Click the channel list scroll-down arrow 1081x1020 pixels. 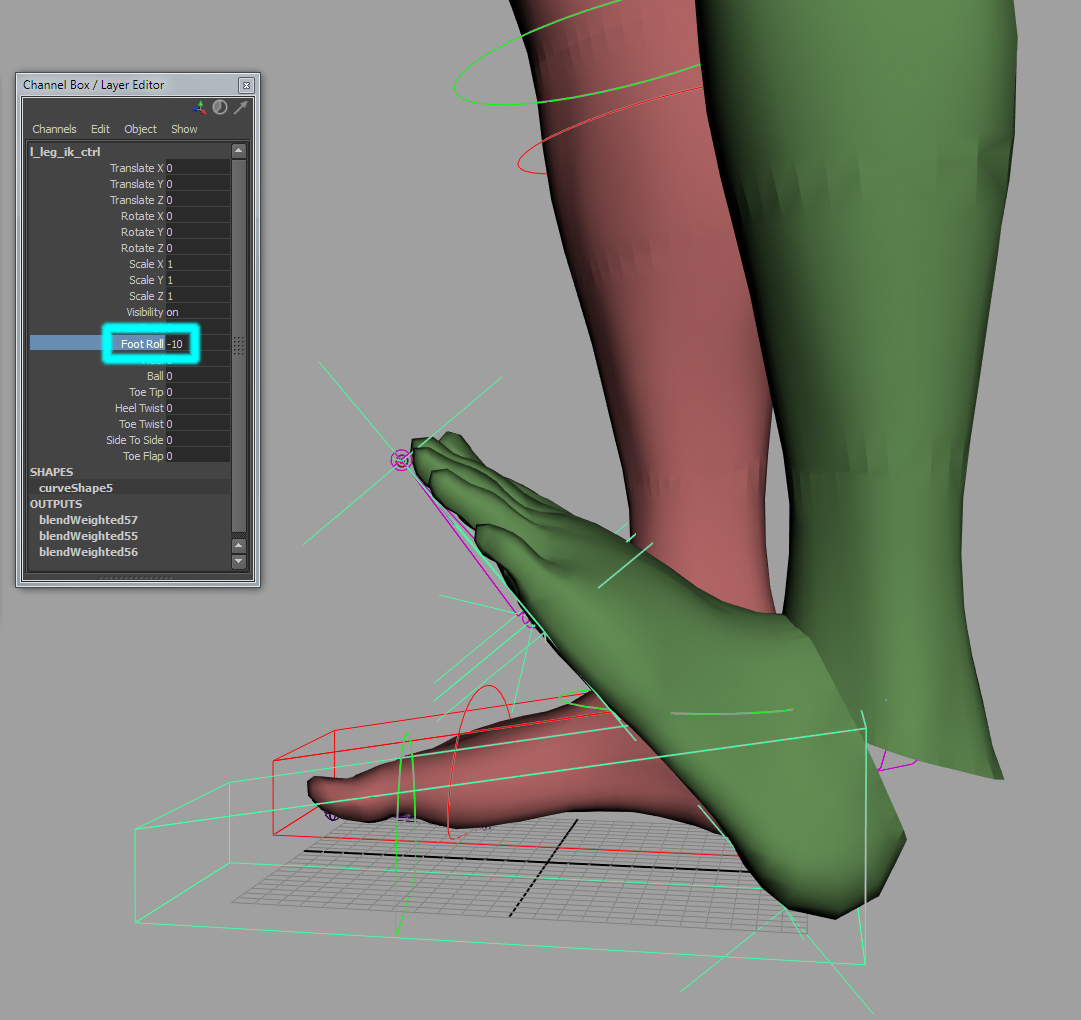pyautogui.click(x=239, y=561)
